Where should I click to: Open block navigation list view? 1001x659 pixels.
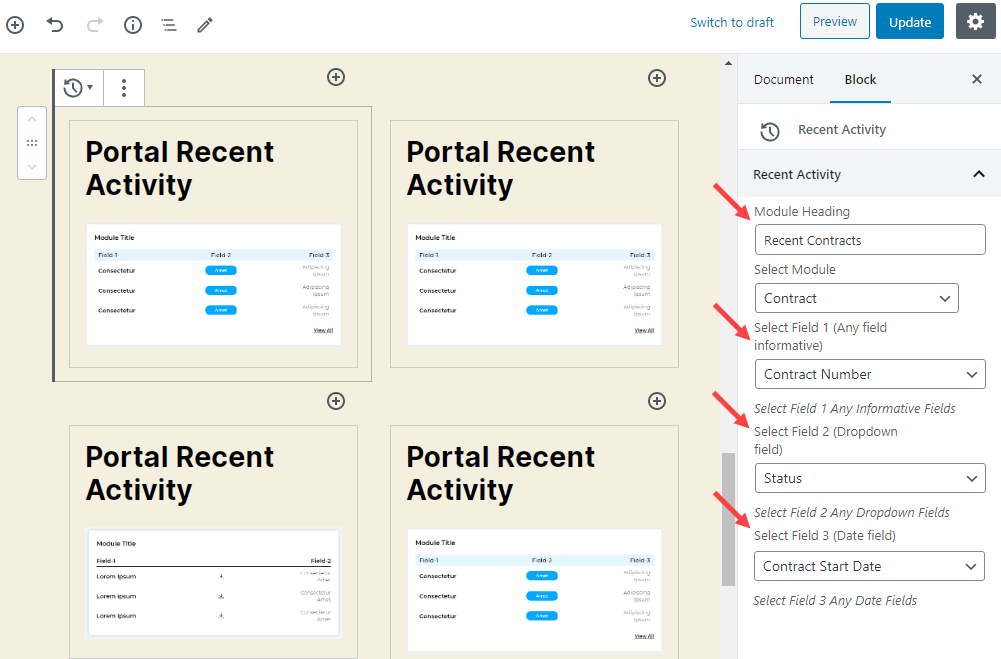[x=169, y=24]
